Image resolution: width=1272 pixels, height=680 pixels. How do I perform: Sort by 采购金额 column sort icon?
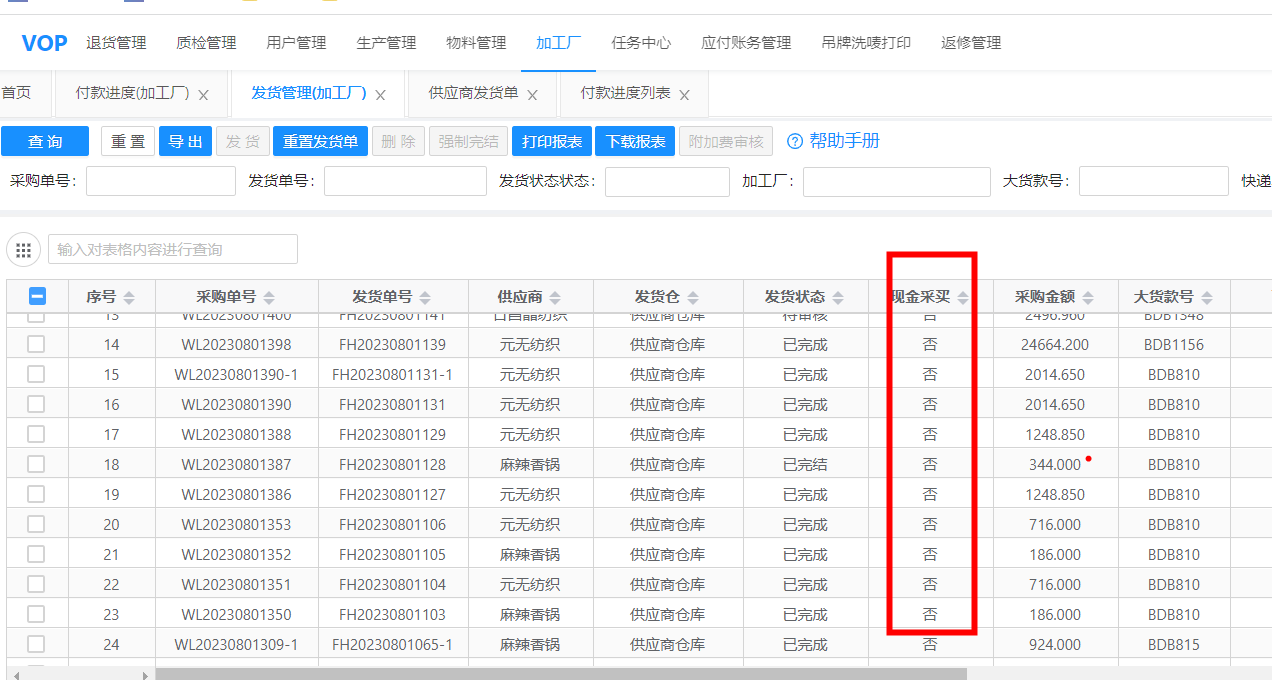(x=1088, y=298)
